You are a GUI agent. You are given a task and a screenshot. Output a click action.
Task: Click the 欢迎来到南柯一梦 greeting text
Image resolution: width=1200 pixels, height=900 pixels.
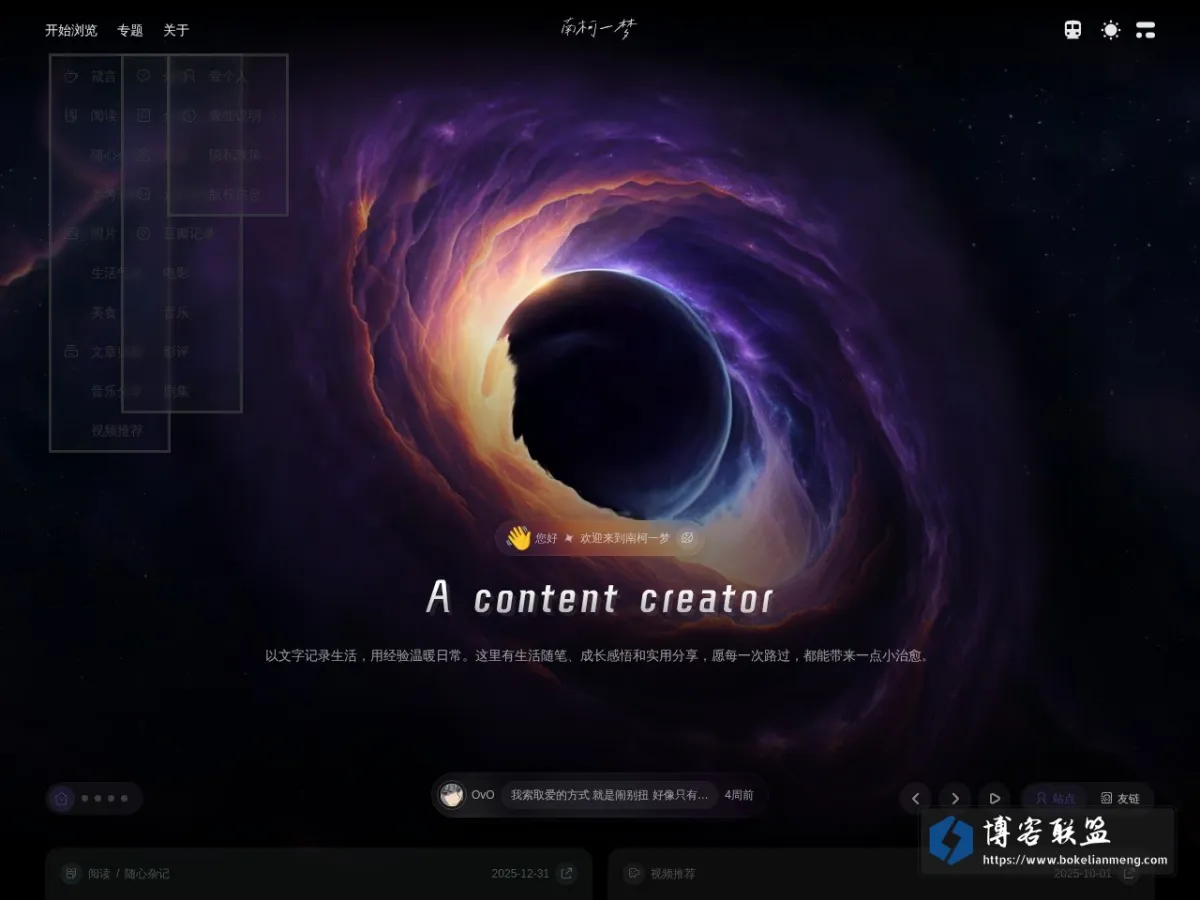click(x=625, y=538)
